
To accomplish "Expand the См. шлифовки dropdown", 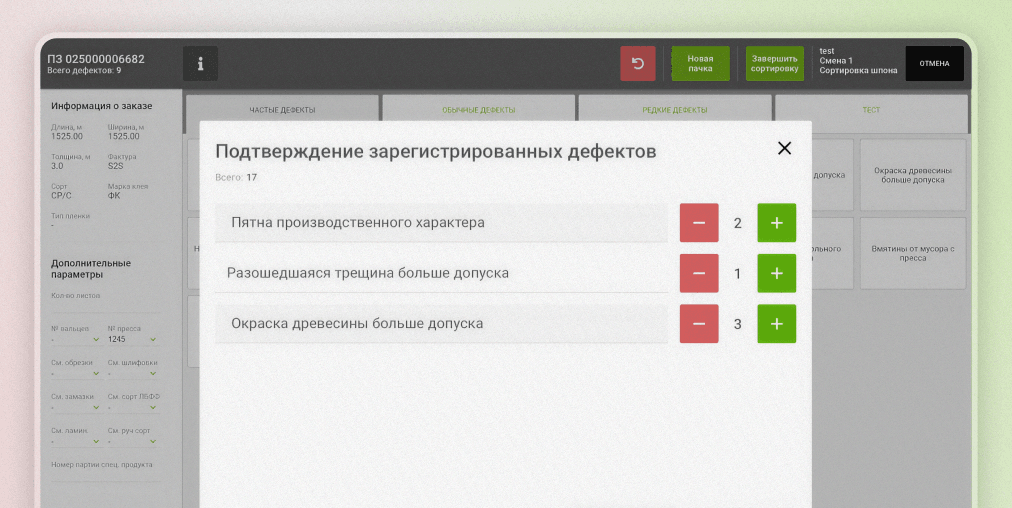I will [x=131, y=374].
